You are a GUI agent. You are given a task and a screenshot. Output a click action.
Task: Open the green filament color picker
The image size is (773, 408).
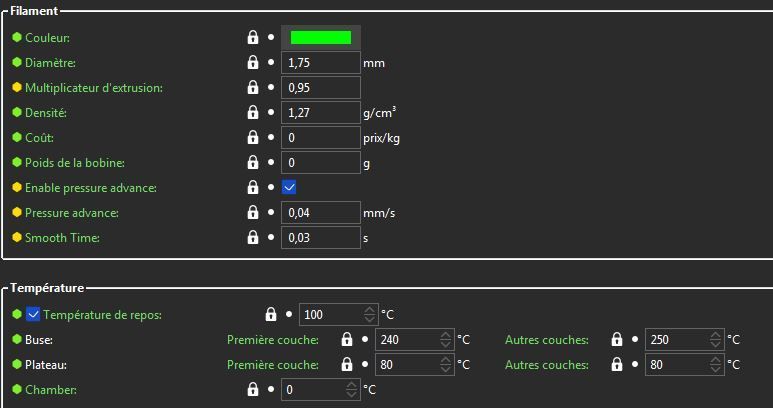(x=321, y=37)
